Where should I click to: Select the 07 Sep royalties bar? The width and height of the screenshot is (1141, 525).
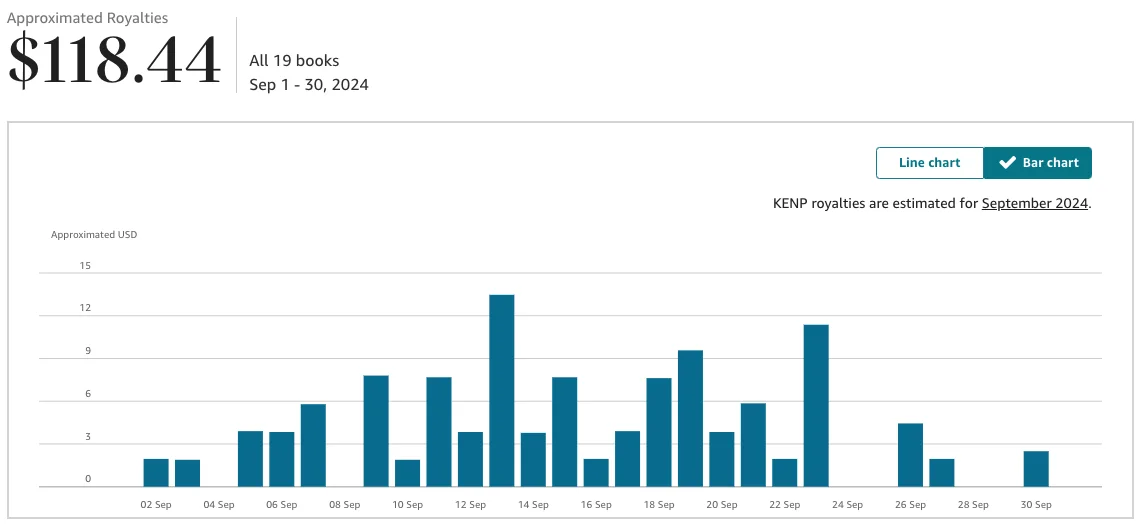pyautogui.click(x=313, y=446)
